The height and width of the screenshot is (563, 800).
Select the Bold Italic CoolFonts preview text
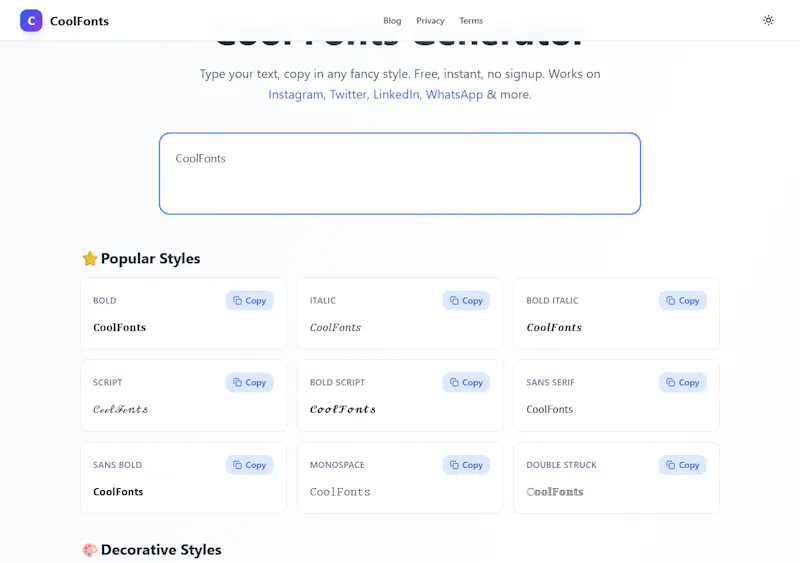pyautogui.click(x=554, y=327)
